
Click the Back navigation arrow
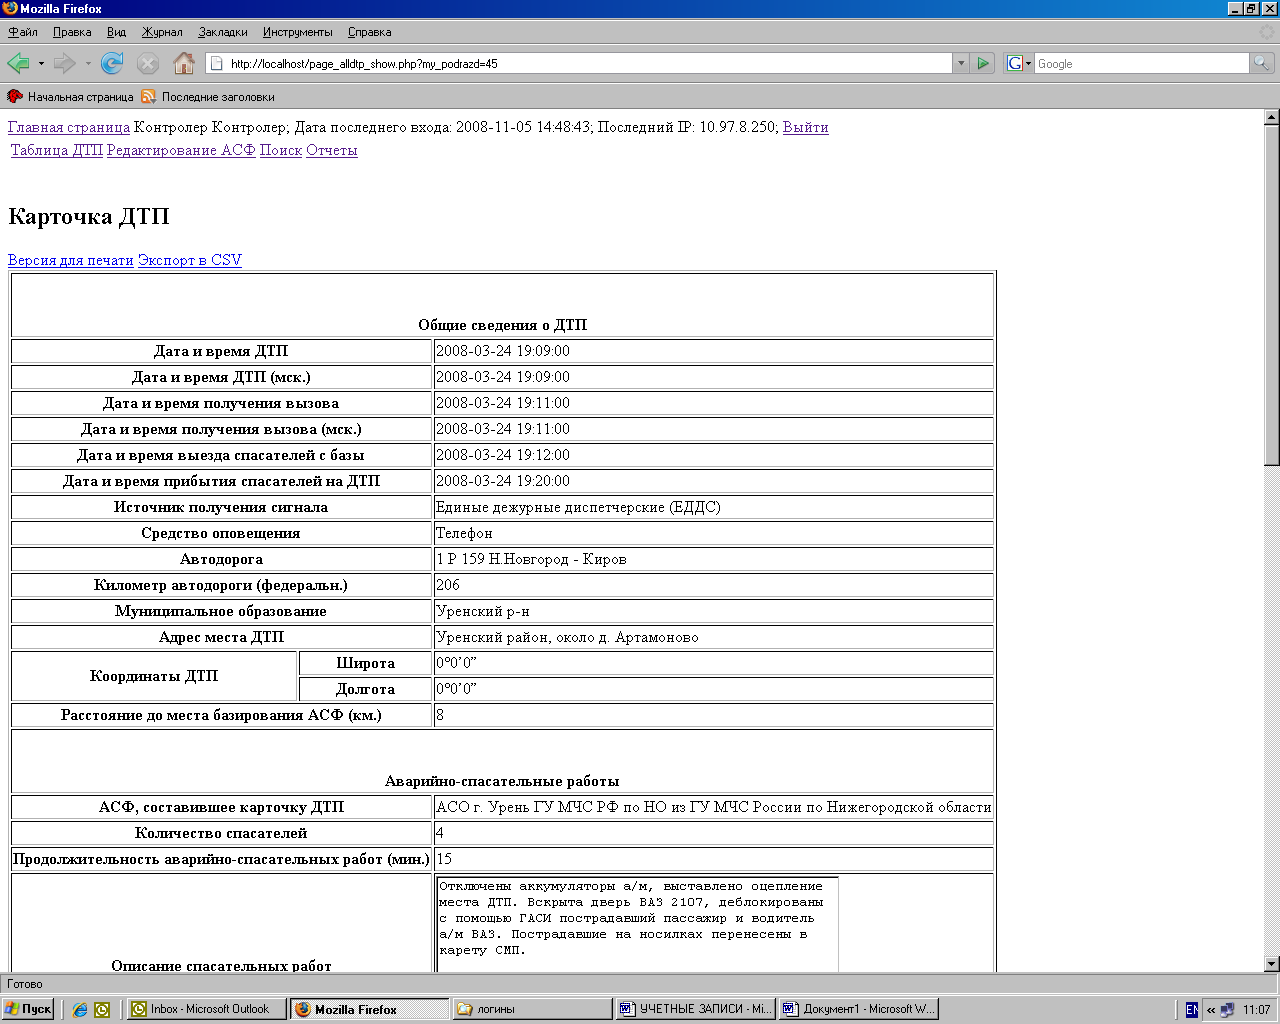point(19,64)
